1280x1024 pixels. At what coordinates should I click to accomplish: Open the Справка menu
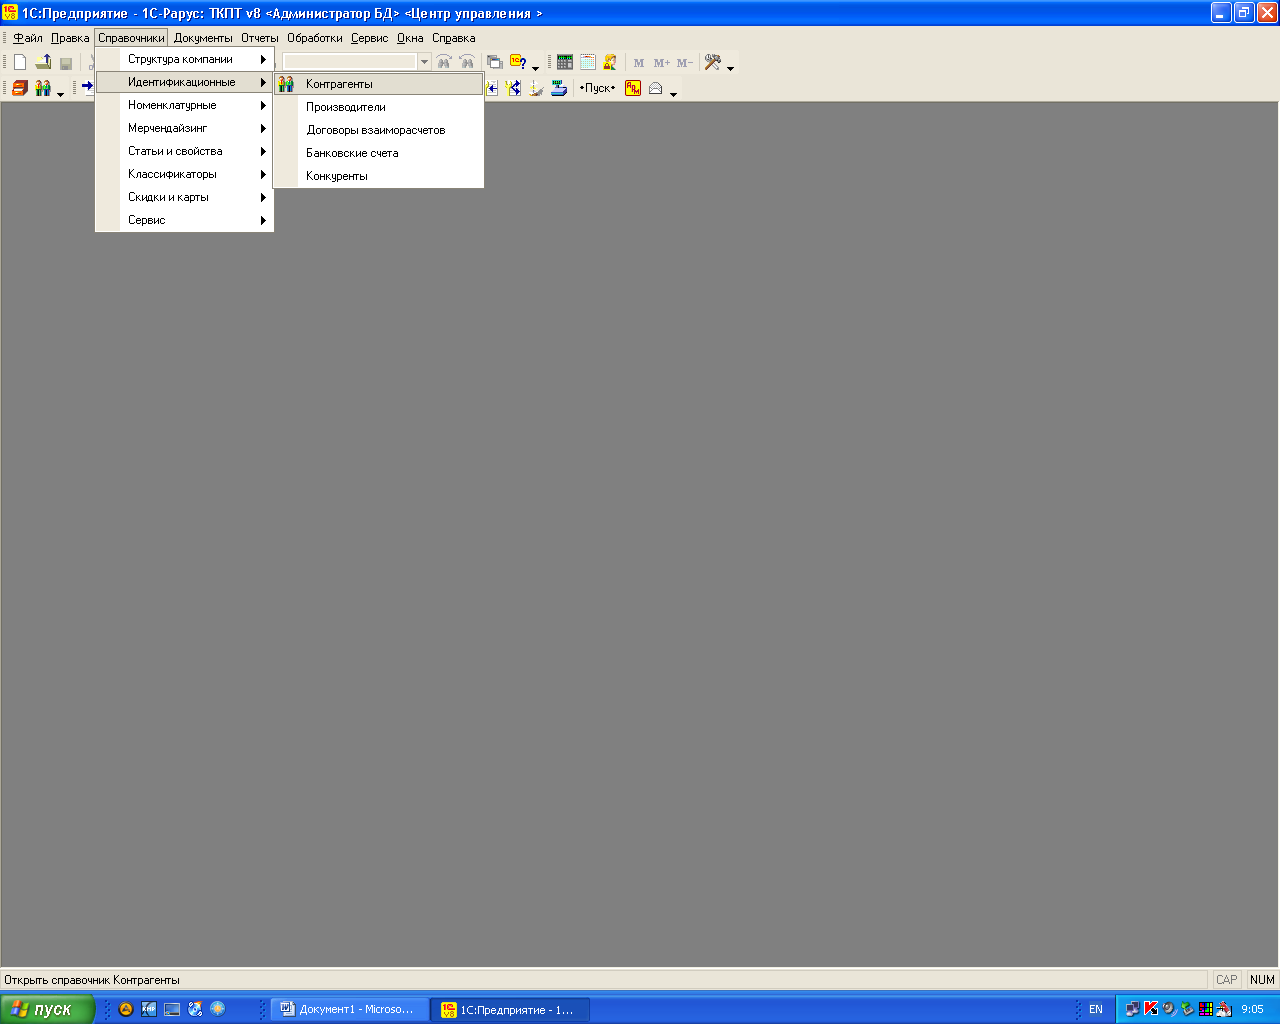454,38
